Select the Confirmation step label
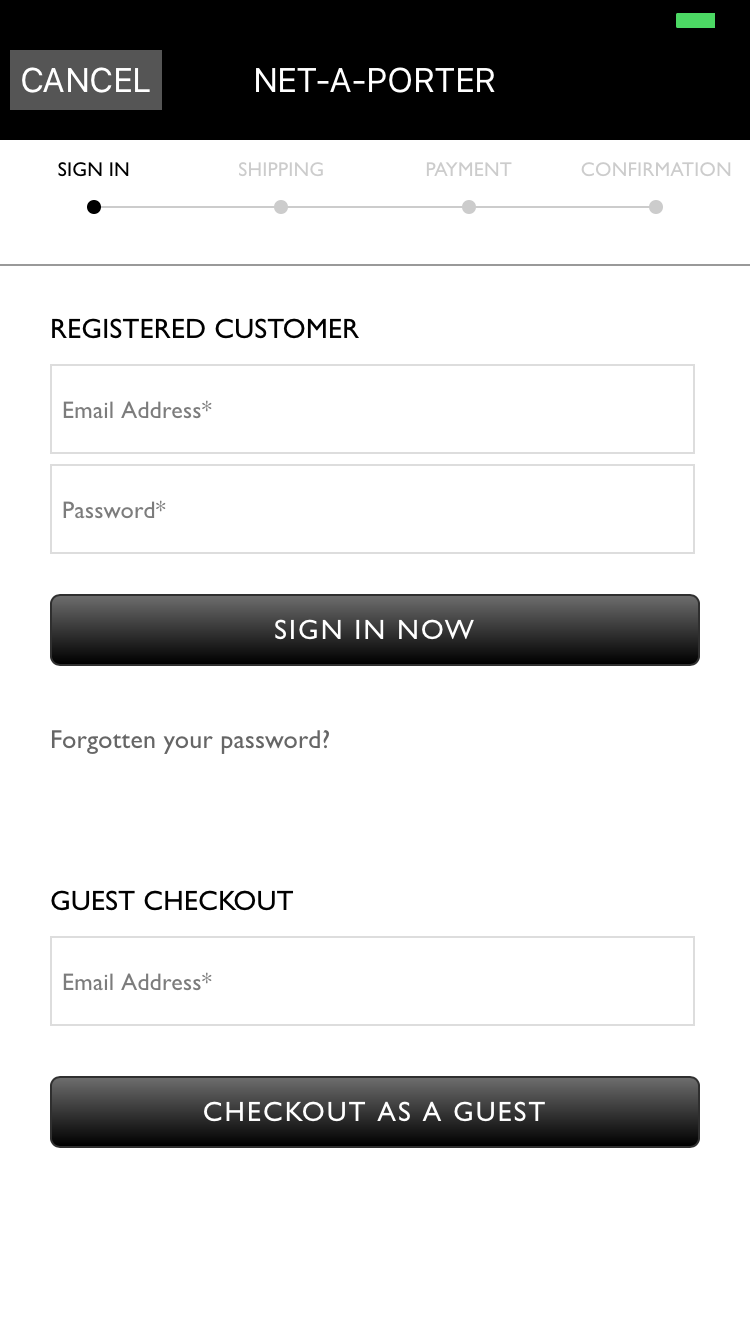The width and height of the screenshot is (750, 1334). pos(656,169)
